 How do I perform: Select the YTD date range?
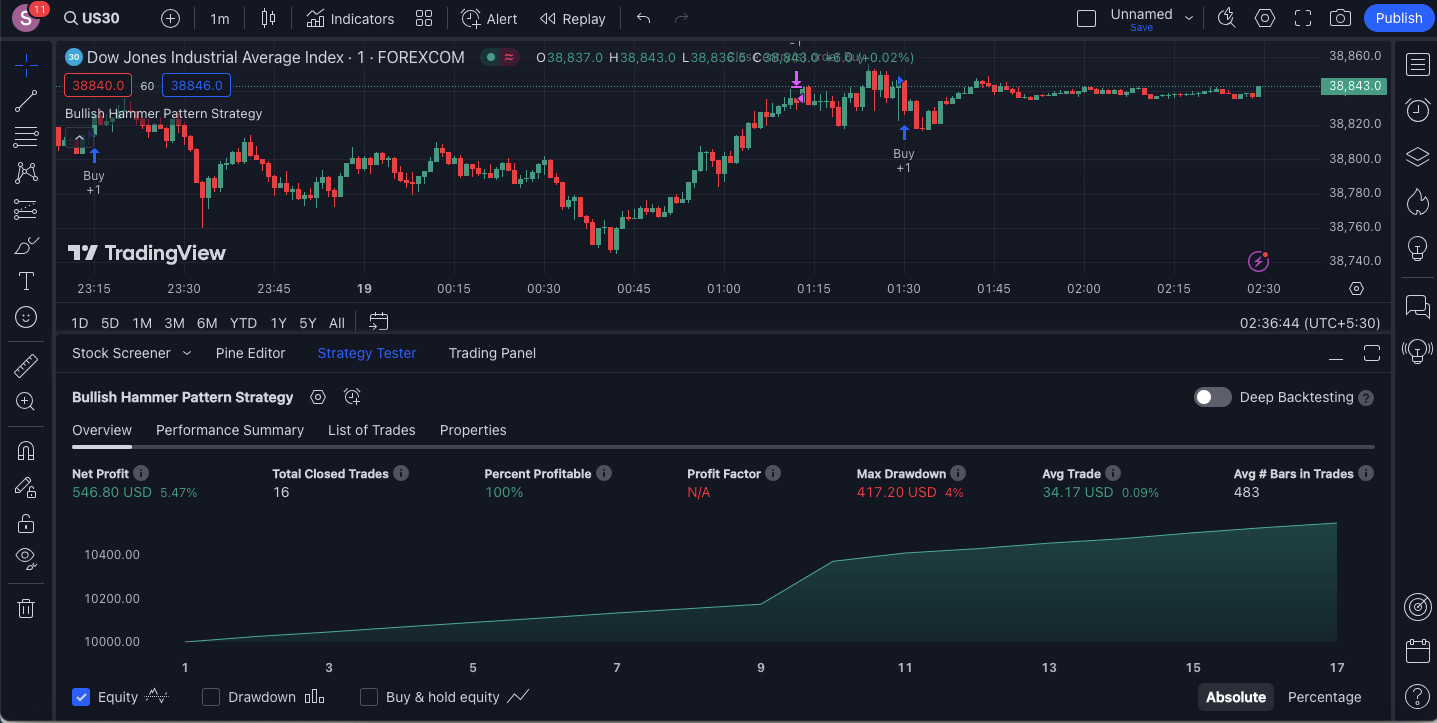pyautogui.click(x=243, y=323)
